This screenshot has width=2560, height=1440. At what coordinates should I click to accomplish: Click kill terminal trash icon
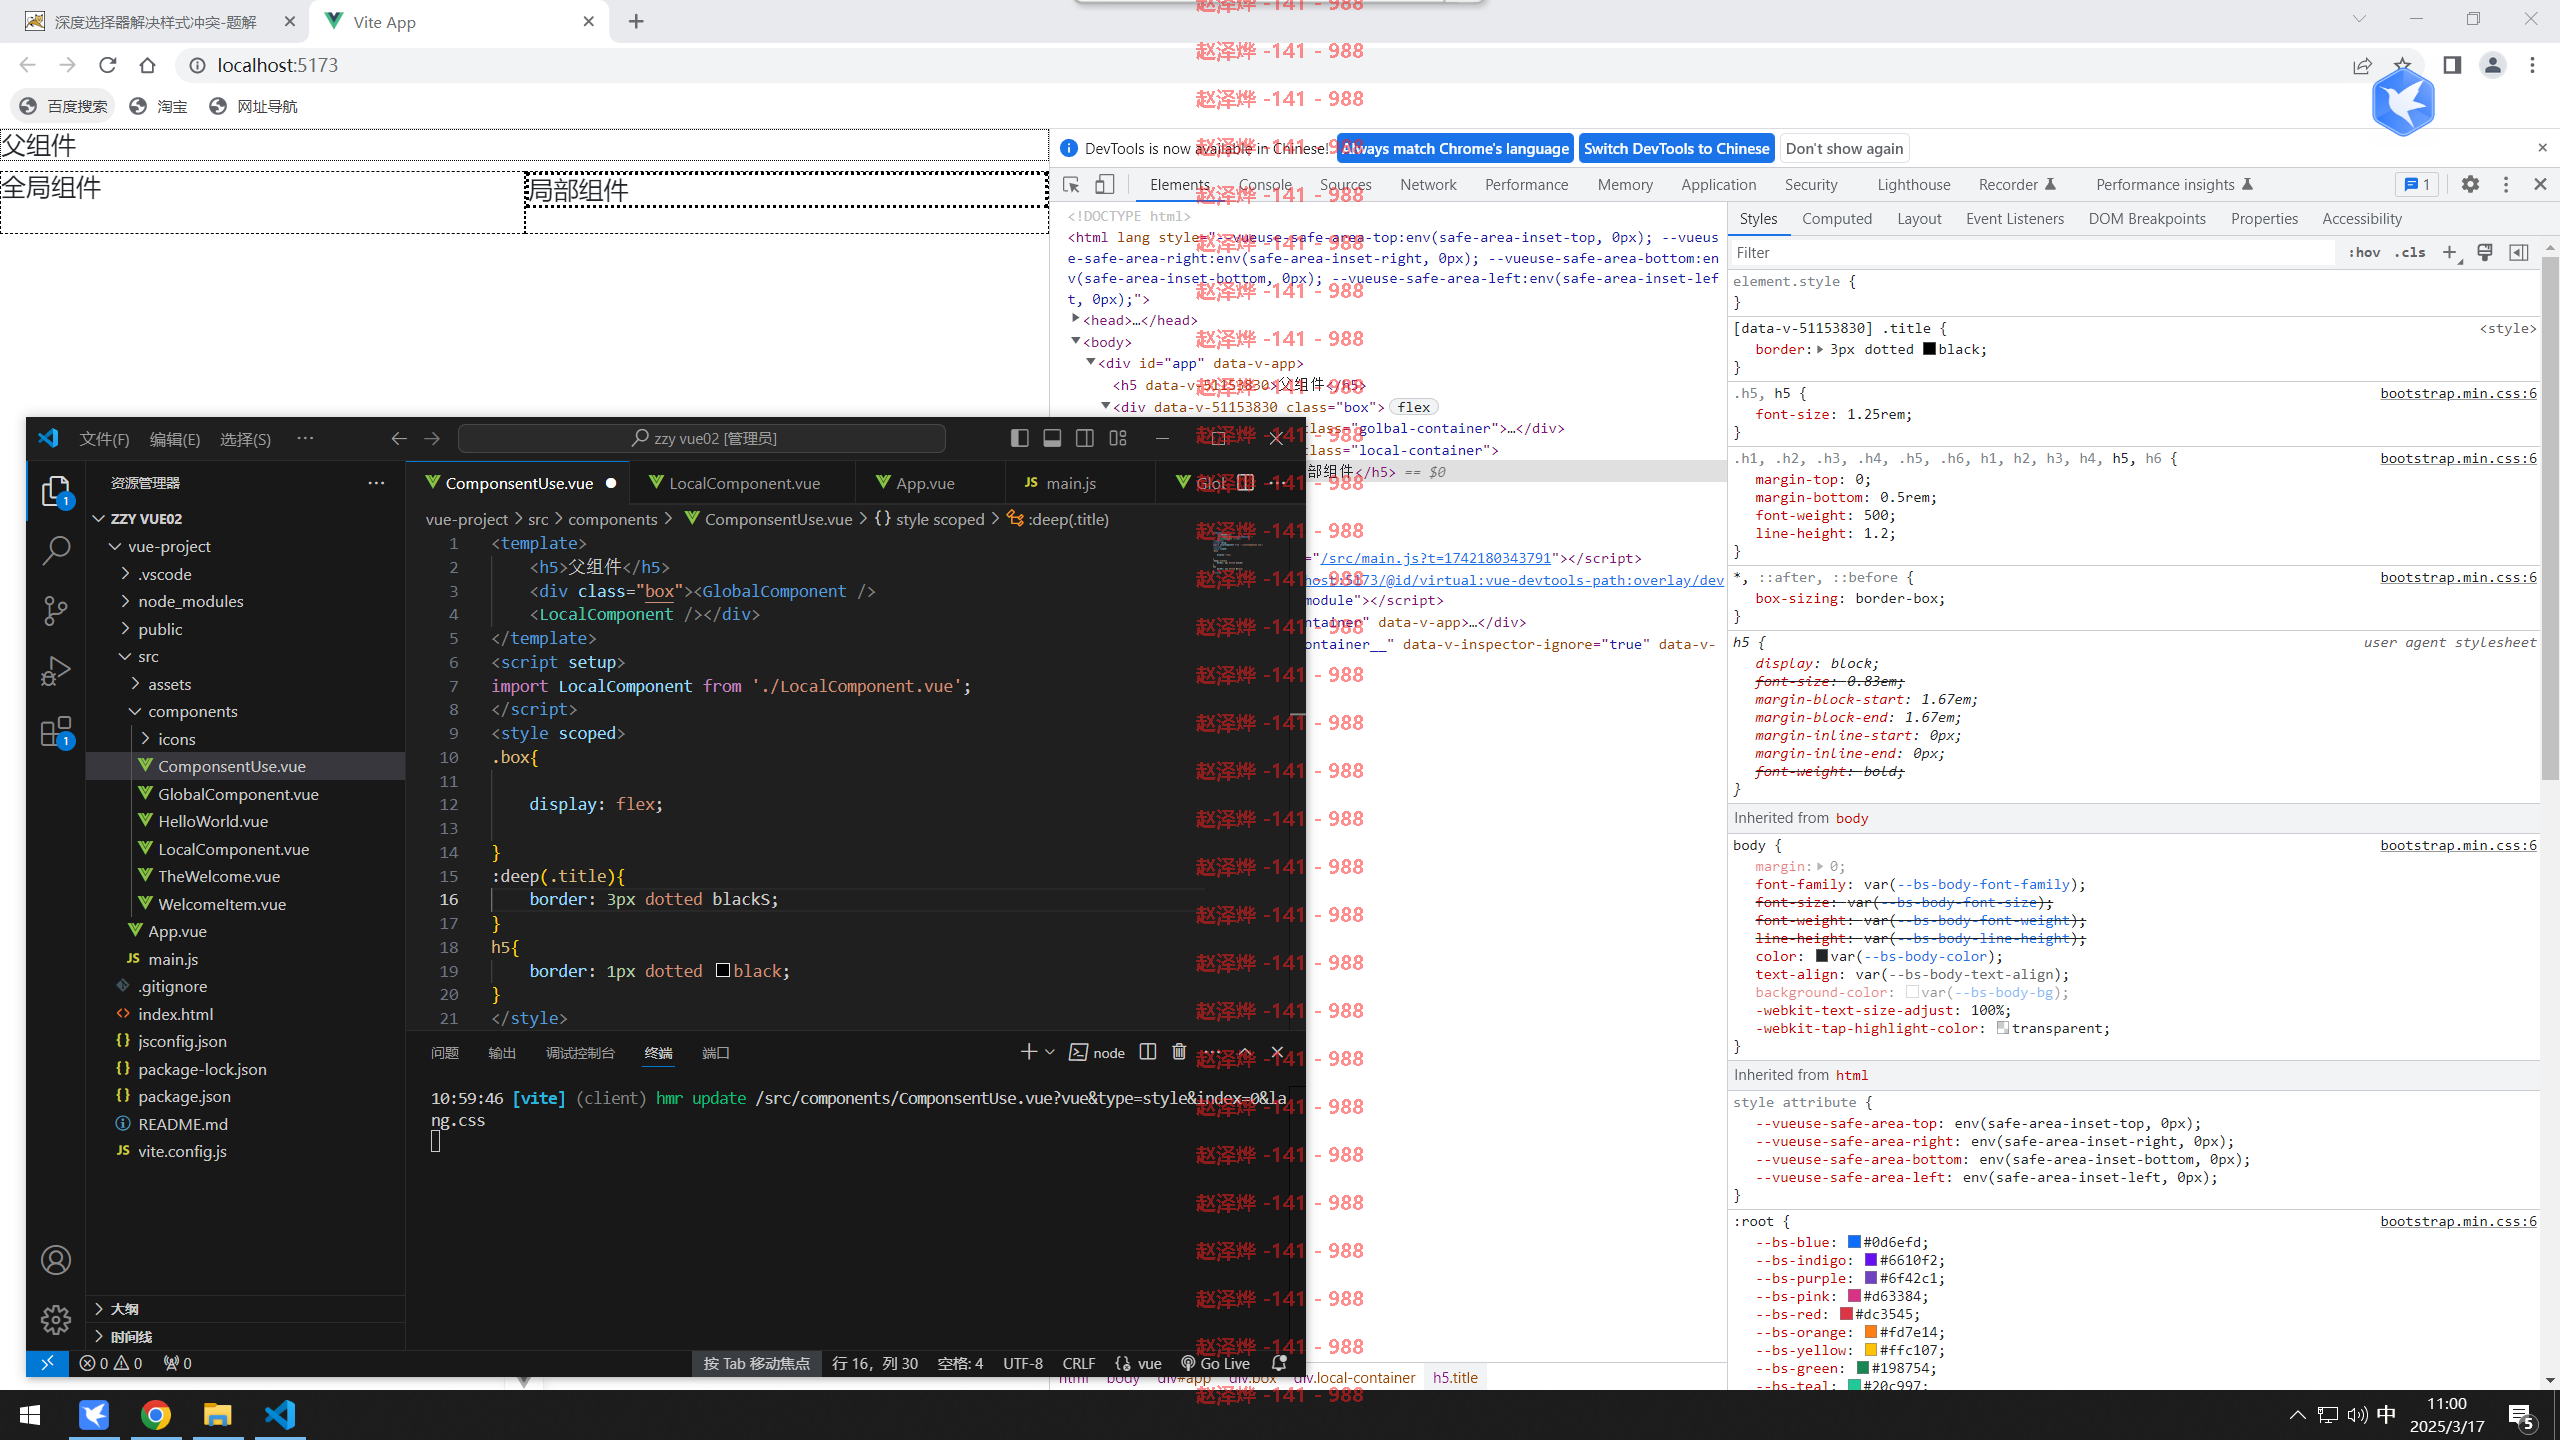(x=1179, y=1052)
